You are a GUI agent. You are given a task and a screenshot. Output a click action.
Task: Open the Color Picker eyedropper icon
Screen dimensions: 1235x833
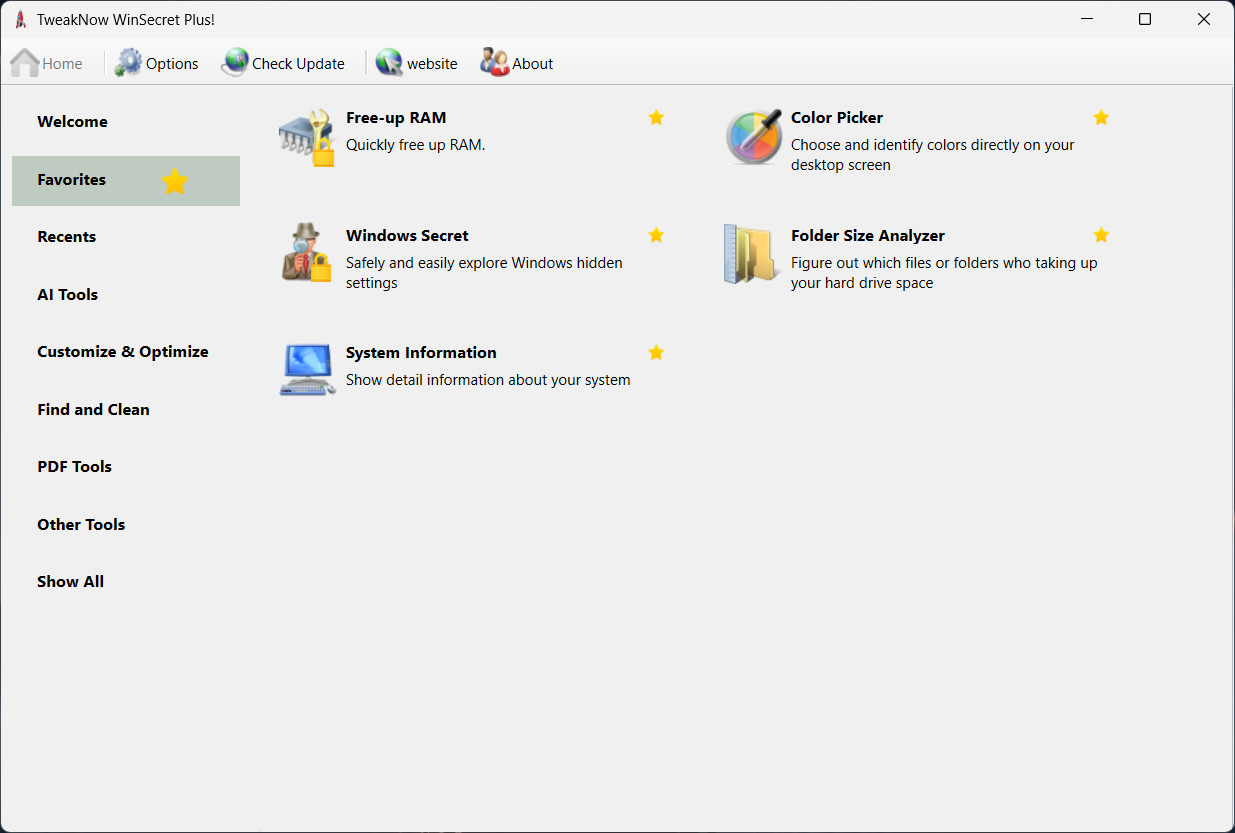tap(753, 138)
